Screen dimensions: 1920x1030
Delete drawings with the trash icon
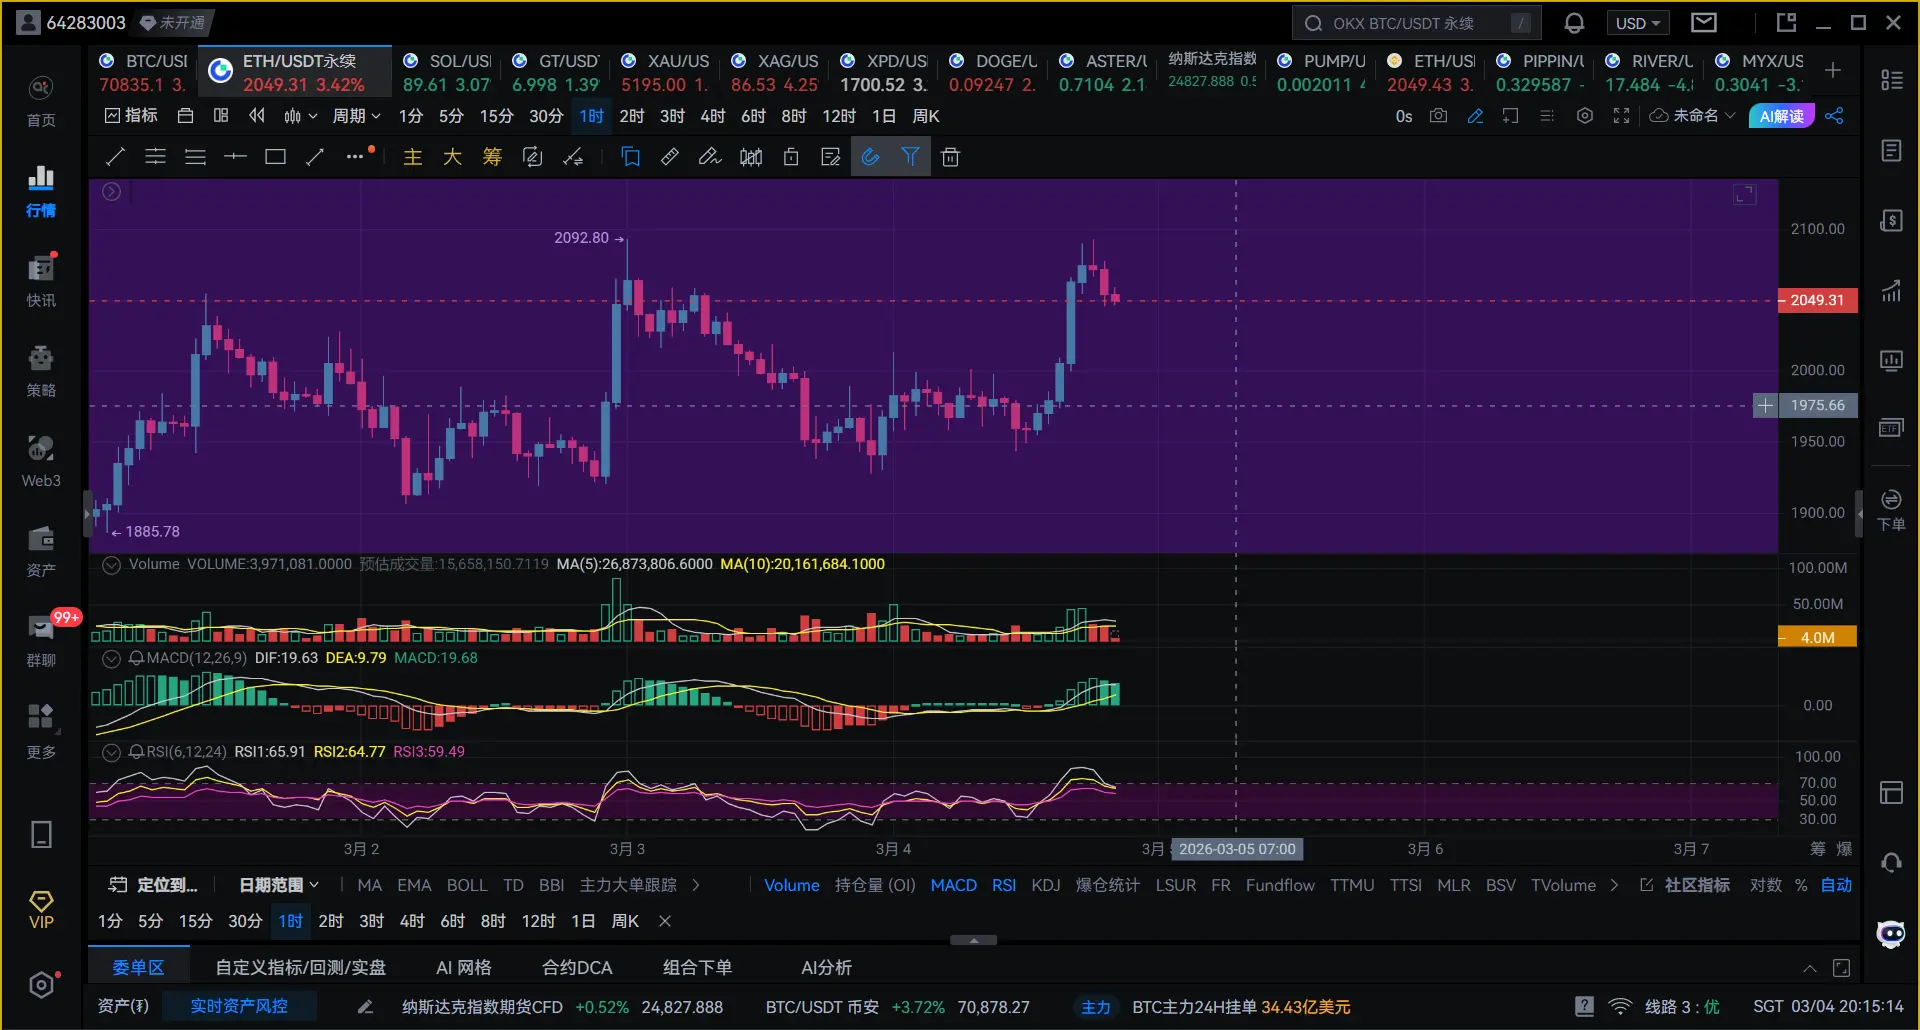point(951,157)
